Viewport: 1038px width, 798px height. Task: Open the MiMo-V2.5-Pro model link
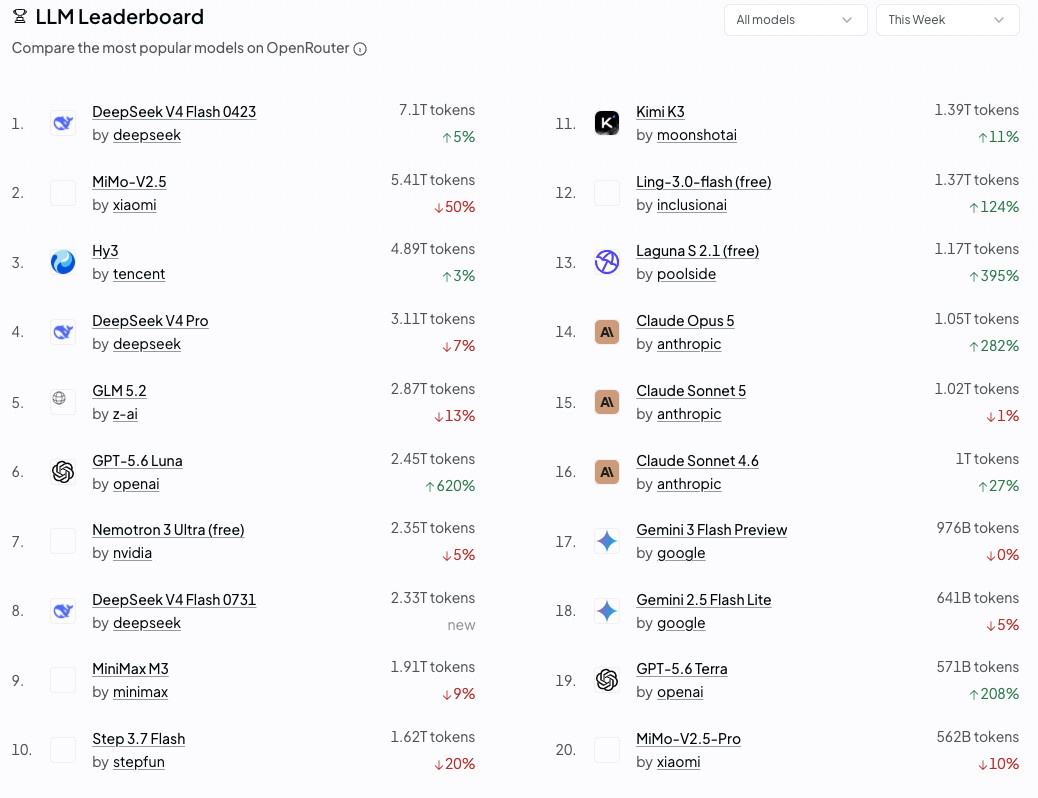(x=688, y=739)
